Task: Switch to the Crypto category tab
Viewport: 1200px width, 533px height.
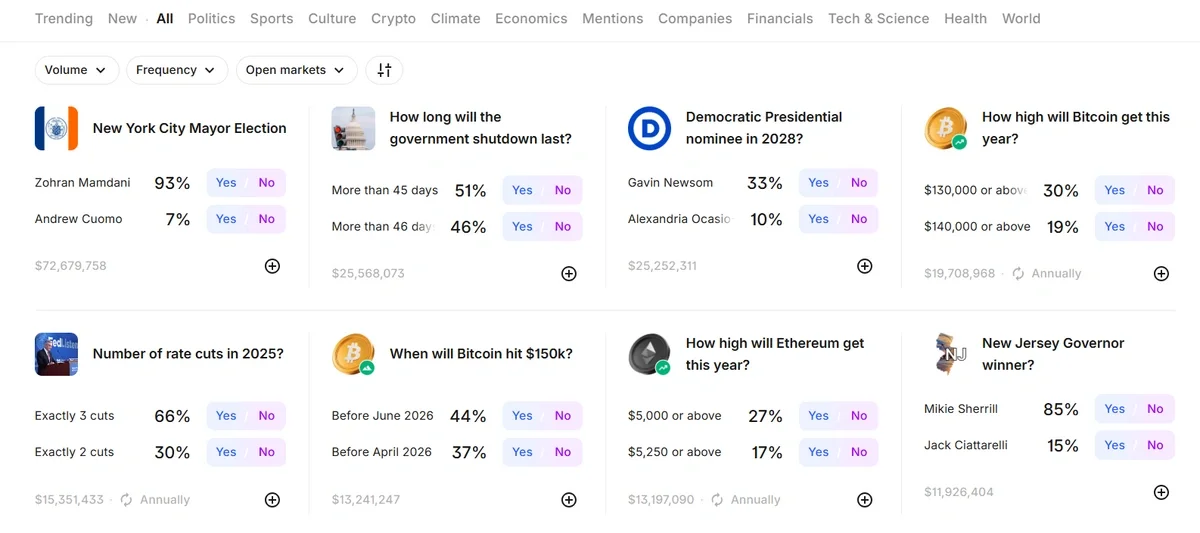Action: [393, 18]
